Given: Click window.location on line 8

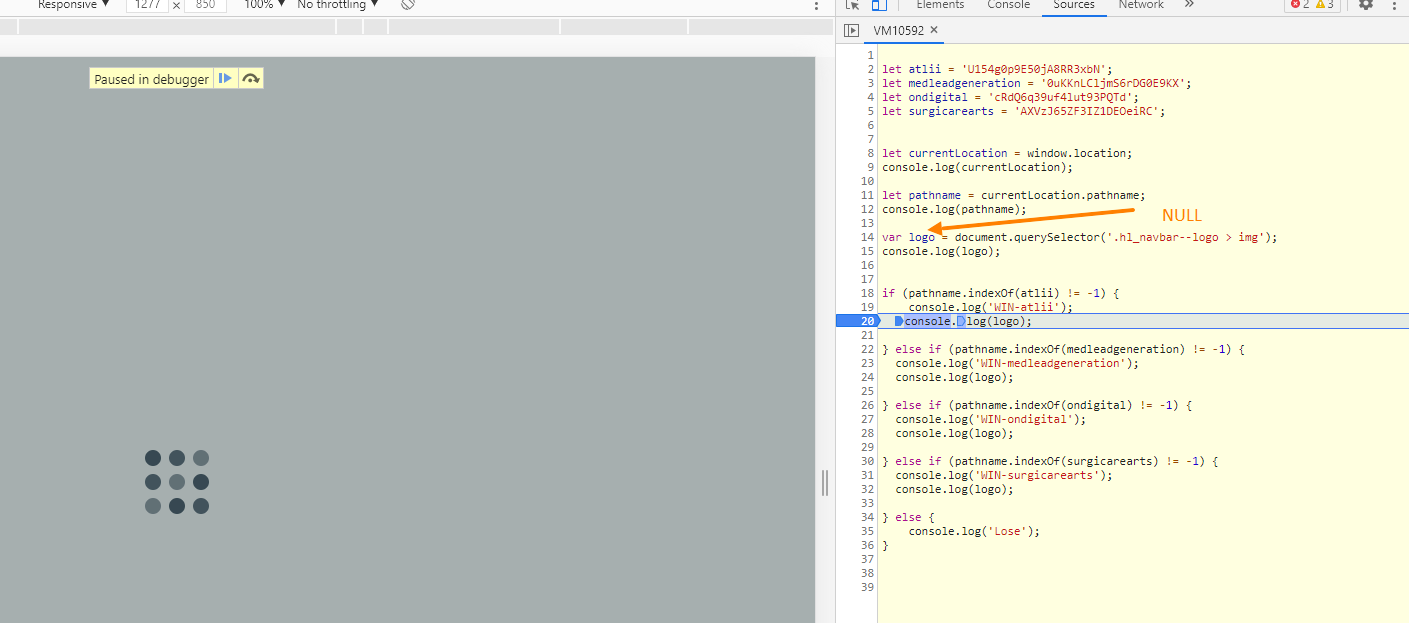Looking at the screenshot, I should pos(1076,153).
